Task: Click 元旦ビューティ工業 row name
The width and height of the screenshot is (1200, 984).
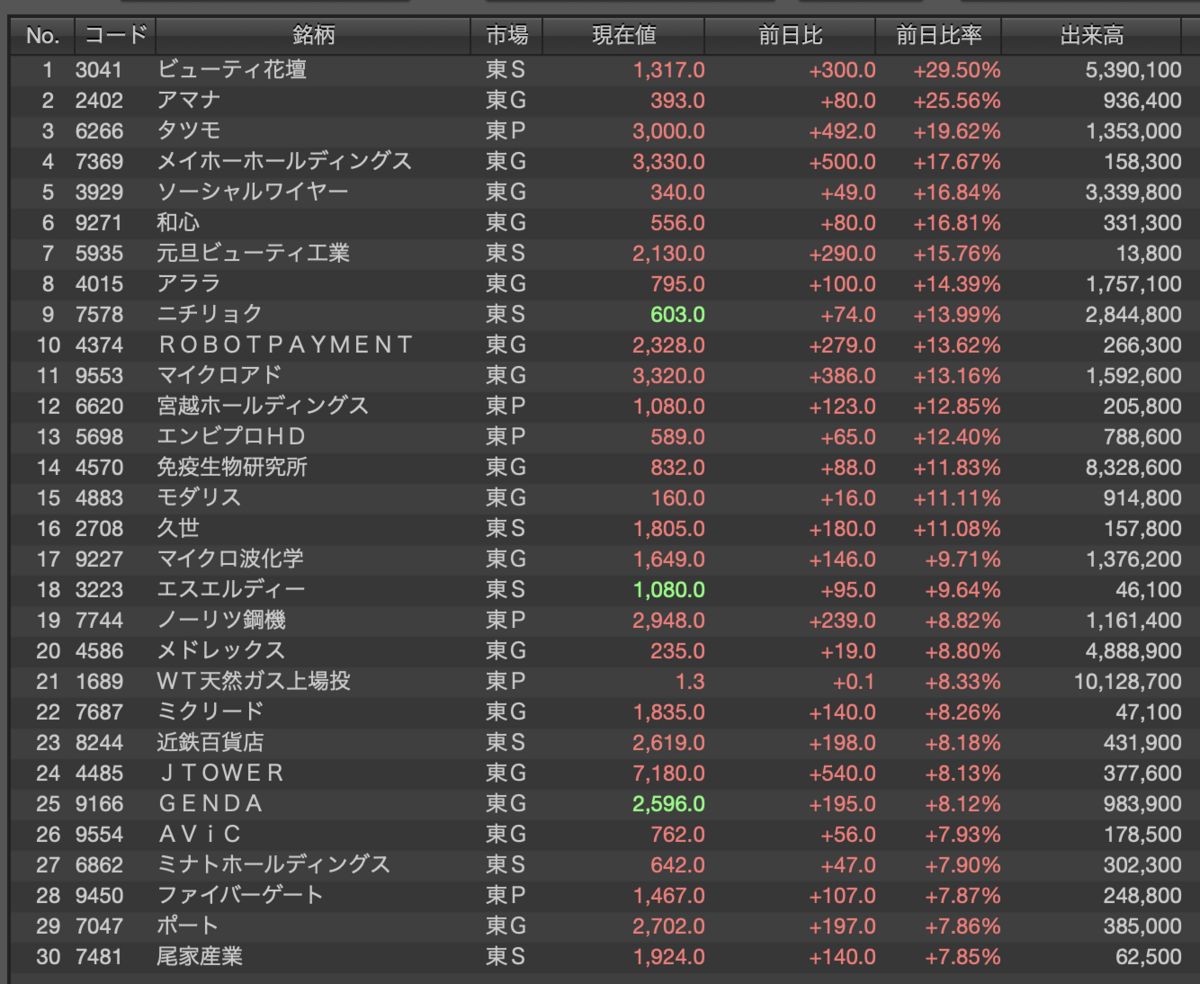Action: point(253,253)
